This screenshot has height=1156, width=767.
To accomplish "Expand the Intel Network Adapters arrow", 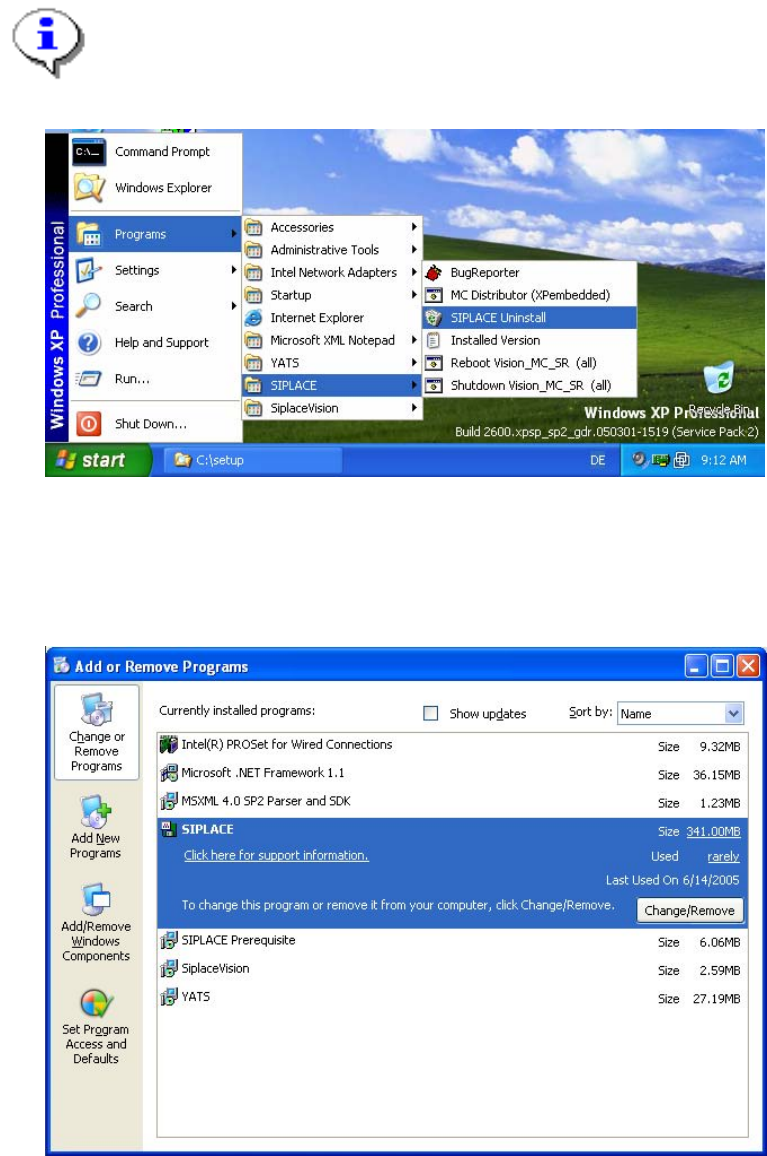I will tap(414, 273).
